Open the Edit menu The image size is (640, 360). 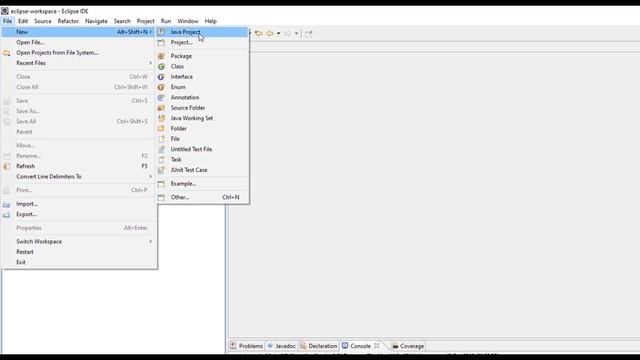23,21
